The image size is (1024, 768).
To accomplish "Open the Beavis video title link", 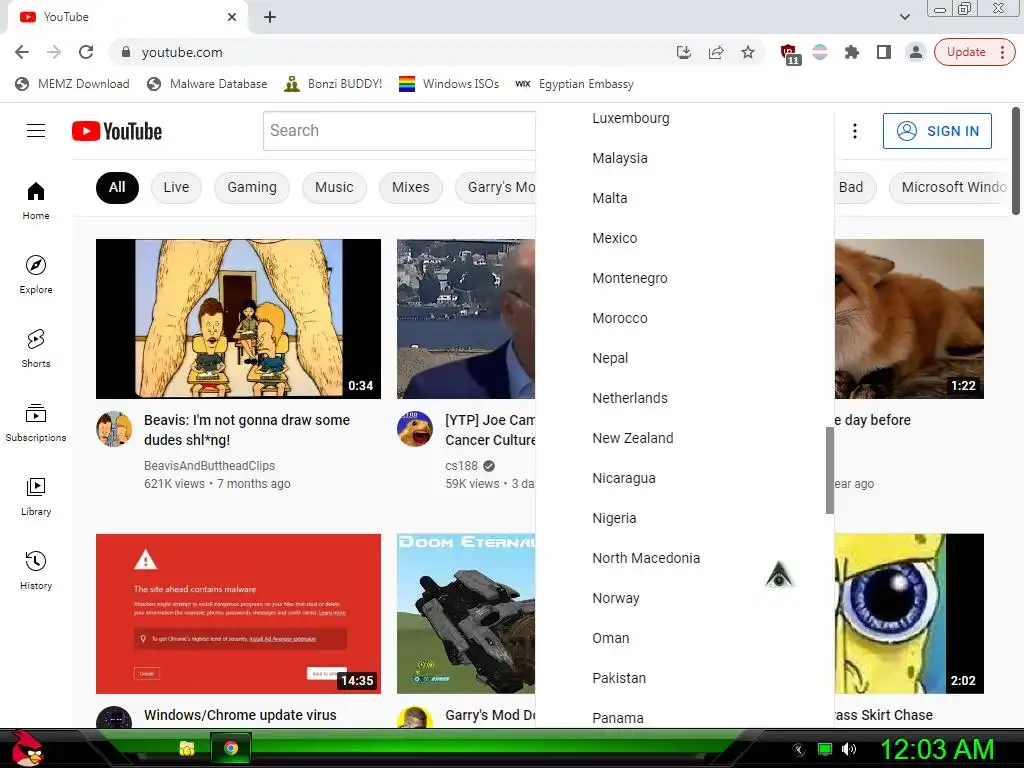I will (x=247, y=430).
